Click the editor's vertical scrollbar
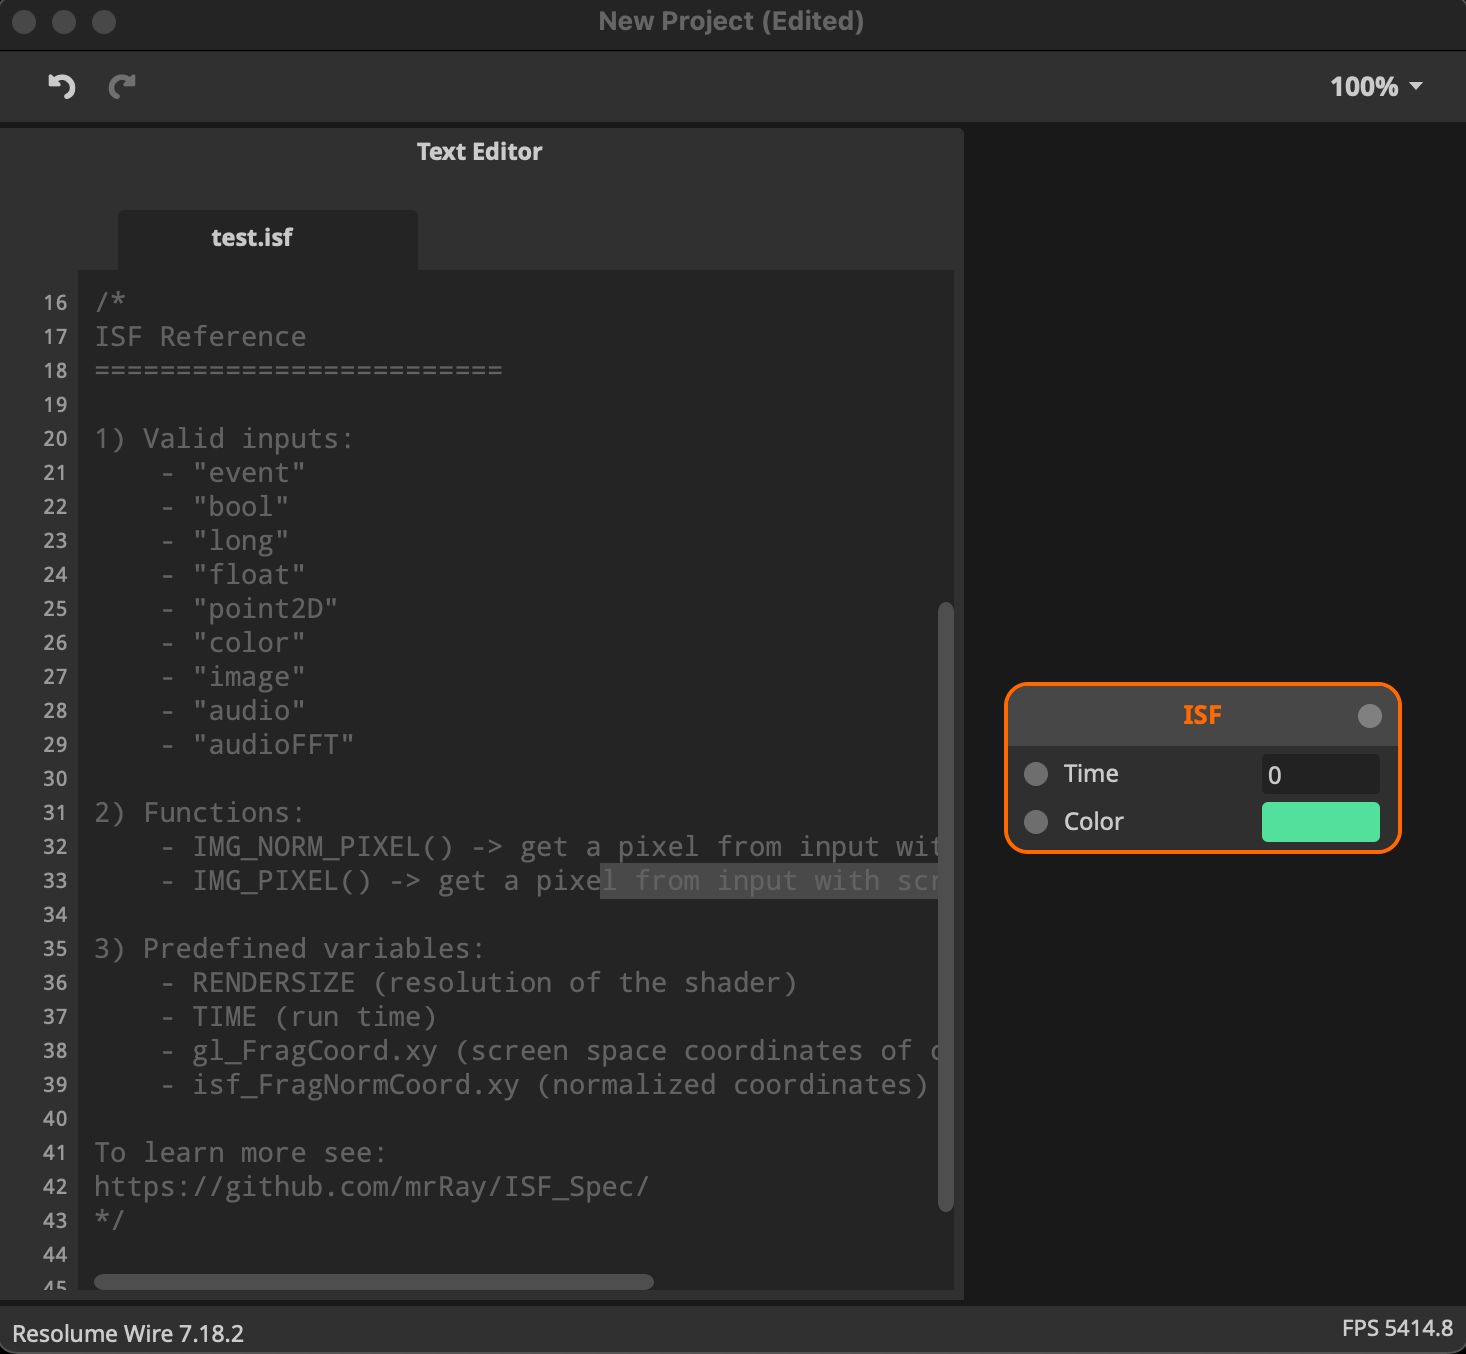 [946, 900]
